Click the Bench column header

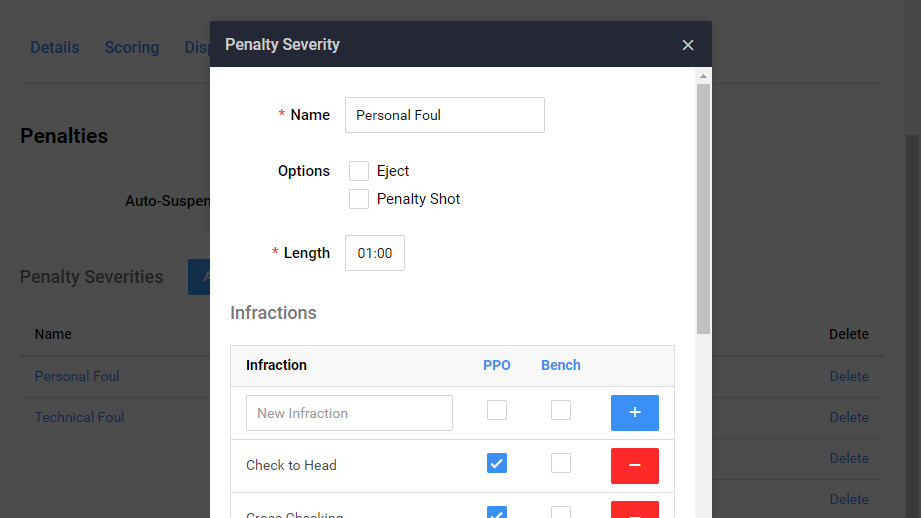pyautogui.click(x=561, y=365)
